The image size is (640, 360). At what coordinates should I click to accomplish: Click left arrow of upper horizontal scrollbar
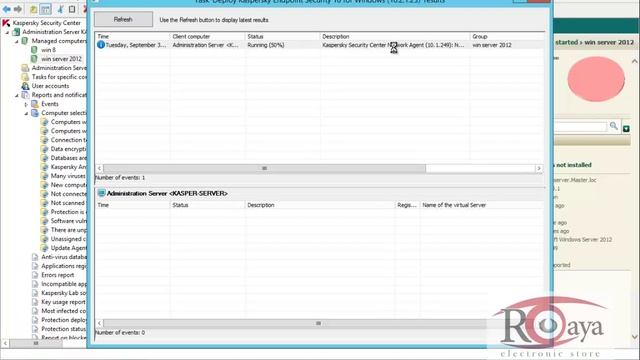click(x=100, y=168)
